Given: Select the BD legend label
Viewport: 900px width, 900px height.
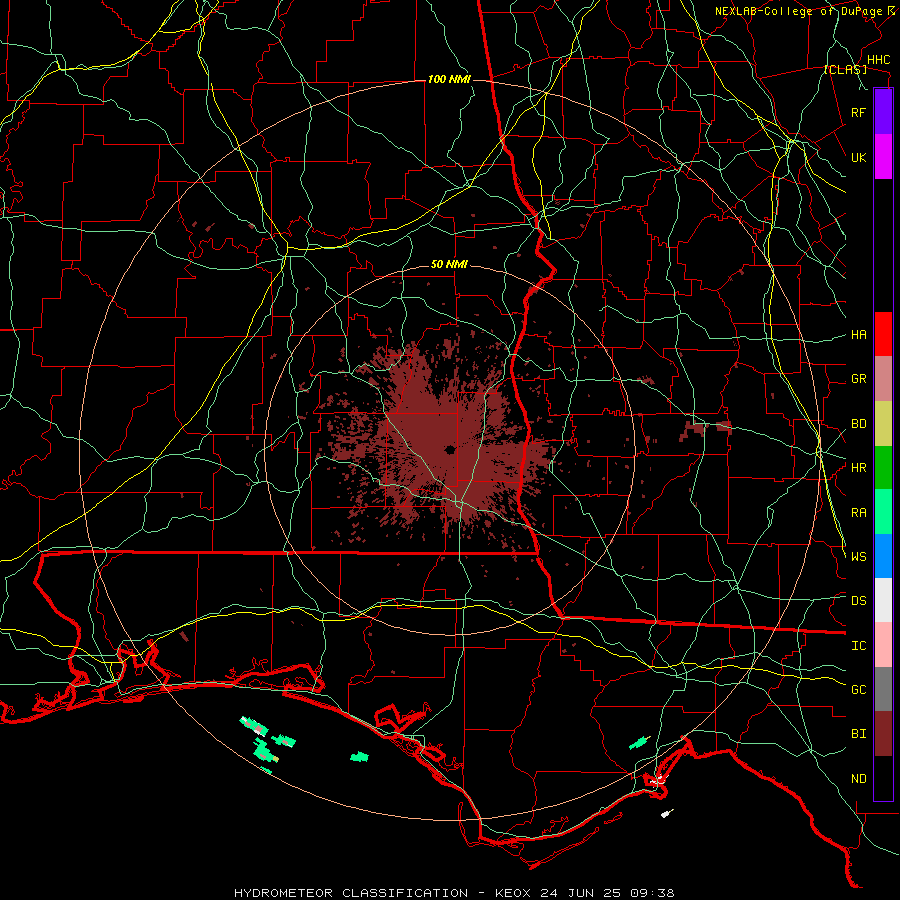Looking at the screenshot, I should (858, 424).
